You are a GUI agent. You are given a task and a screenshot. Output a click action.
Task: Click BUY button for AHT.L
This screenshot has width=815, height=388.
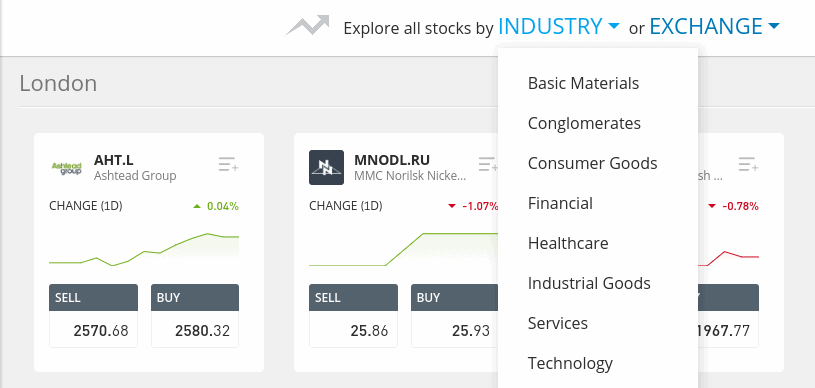tap(195, 316)
